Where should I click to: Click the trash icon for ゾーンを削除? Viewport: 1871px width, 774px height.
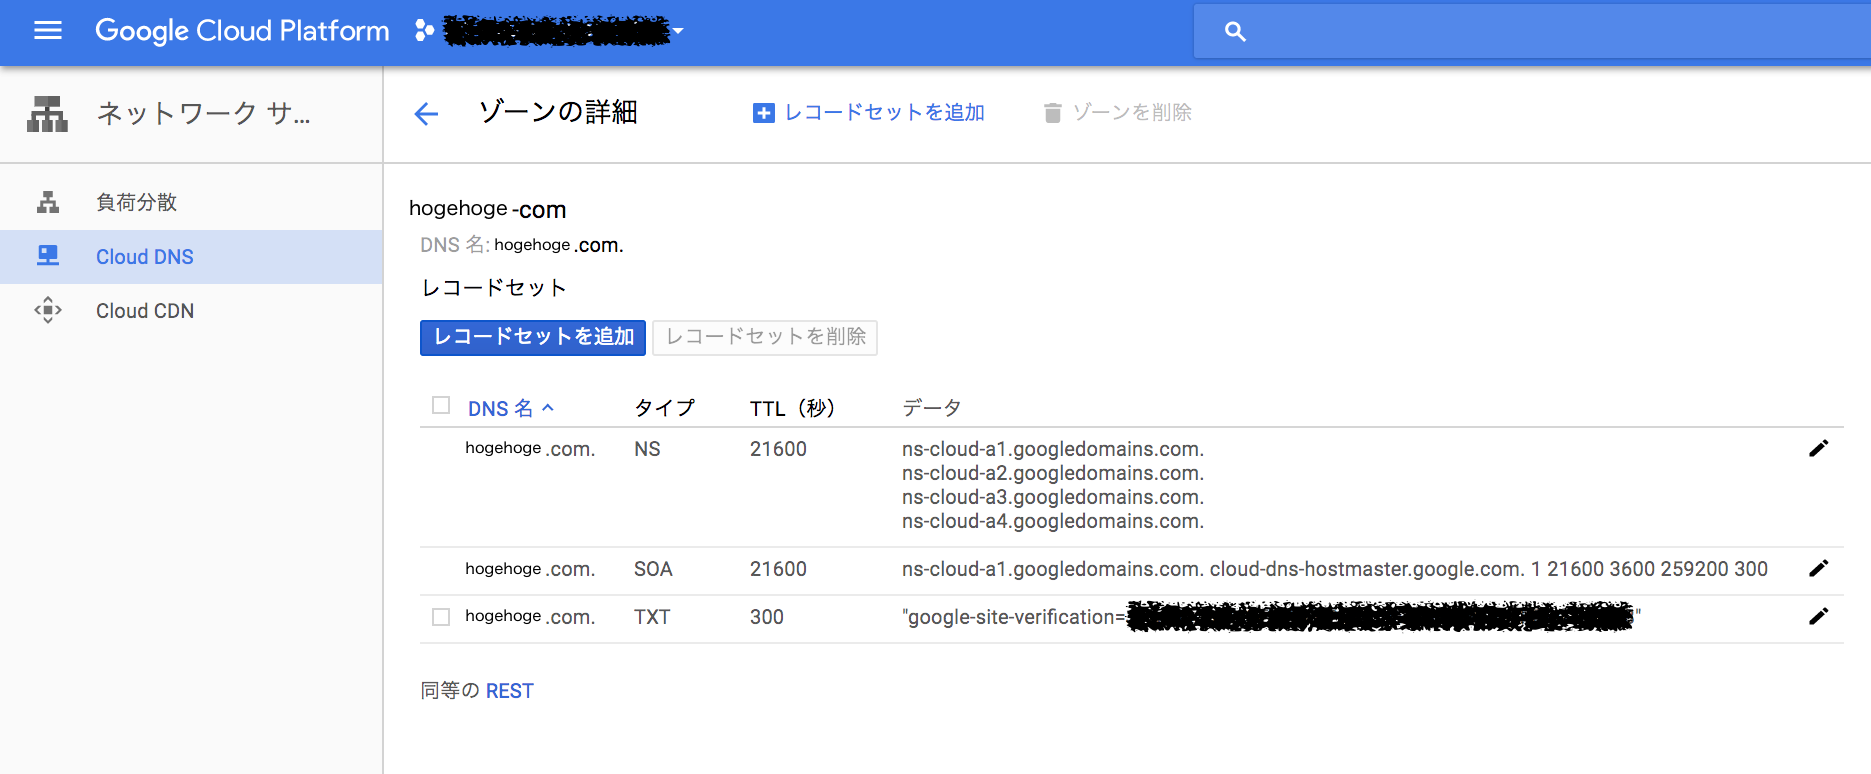point(1052,113)
